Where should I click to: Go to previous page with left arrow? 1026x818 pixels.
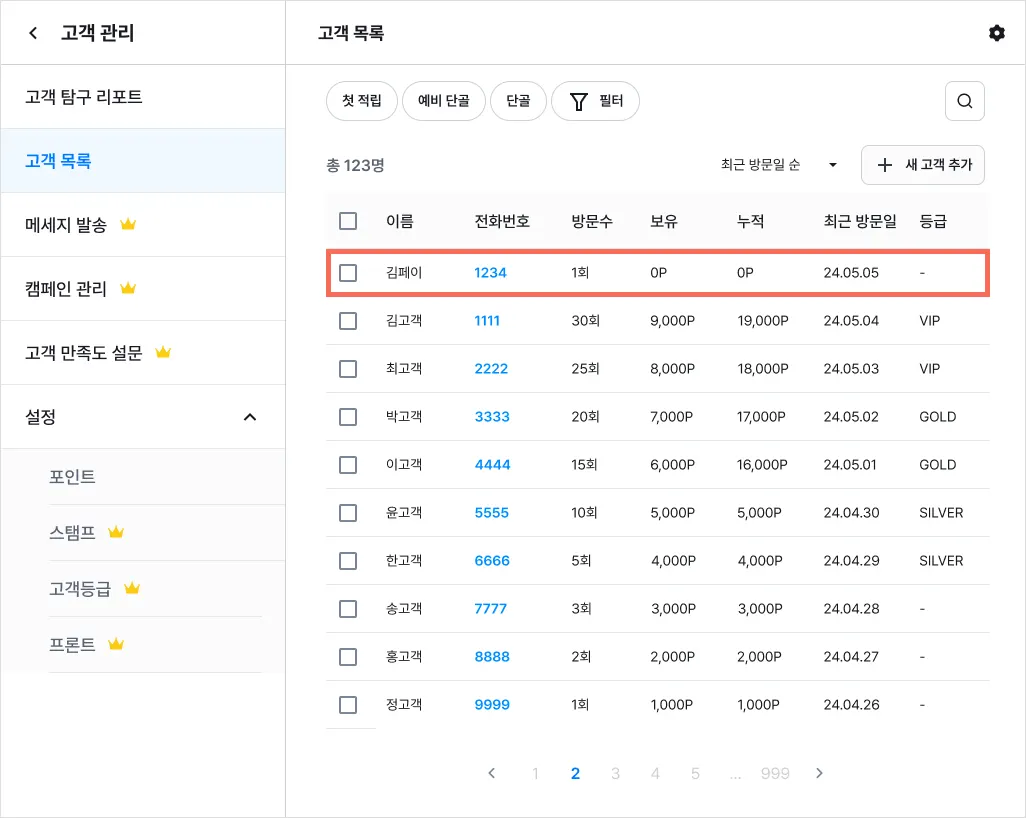tap(491, 774)
